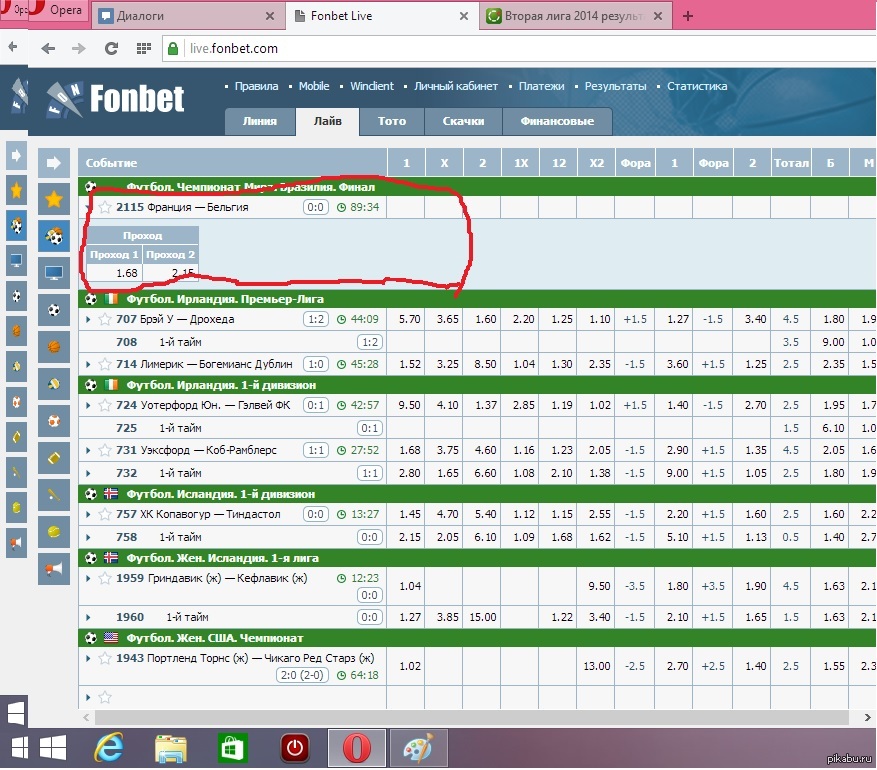Viewport: 877px width, 770px height.
Task: Click the Windows Start button
Action: coord(53,748)
